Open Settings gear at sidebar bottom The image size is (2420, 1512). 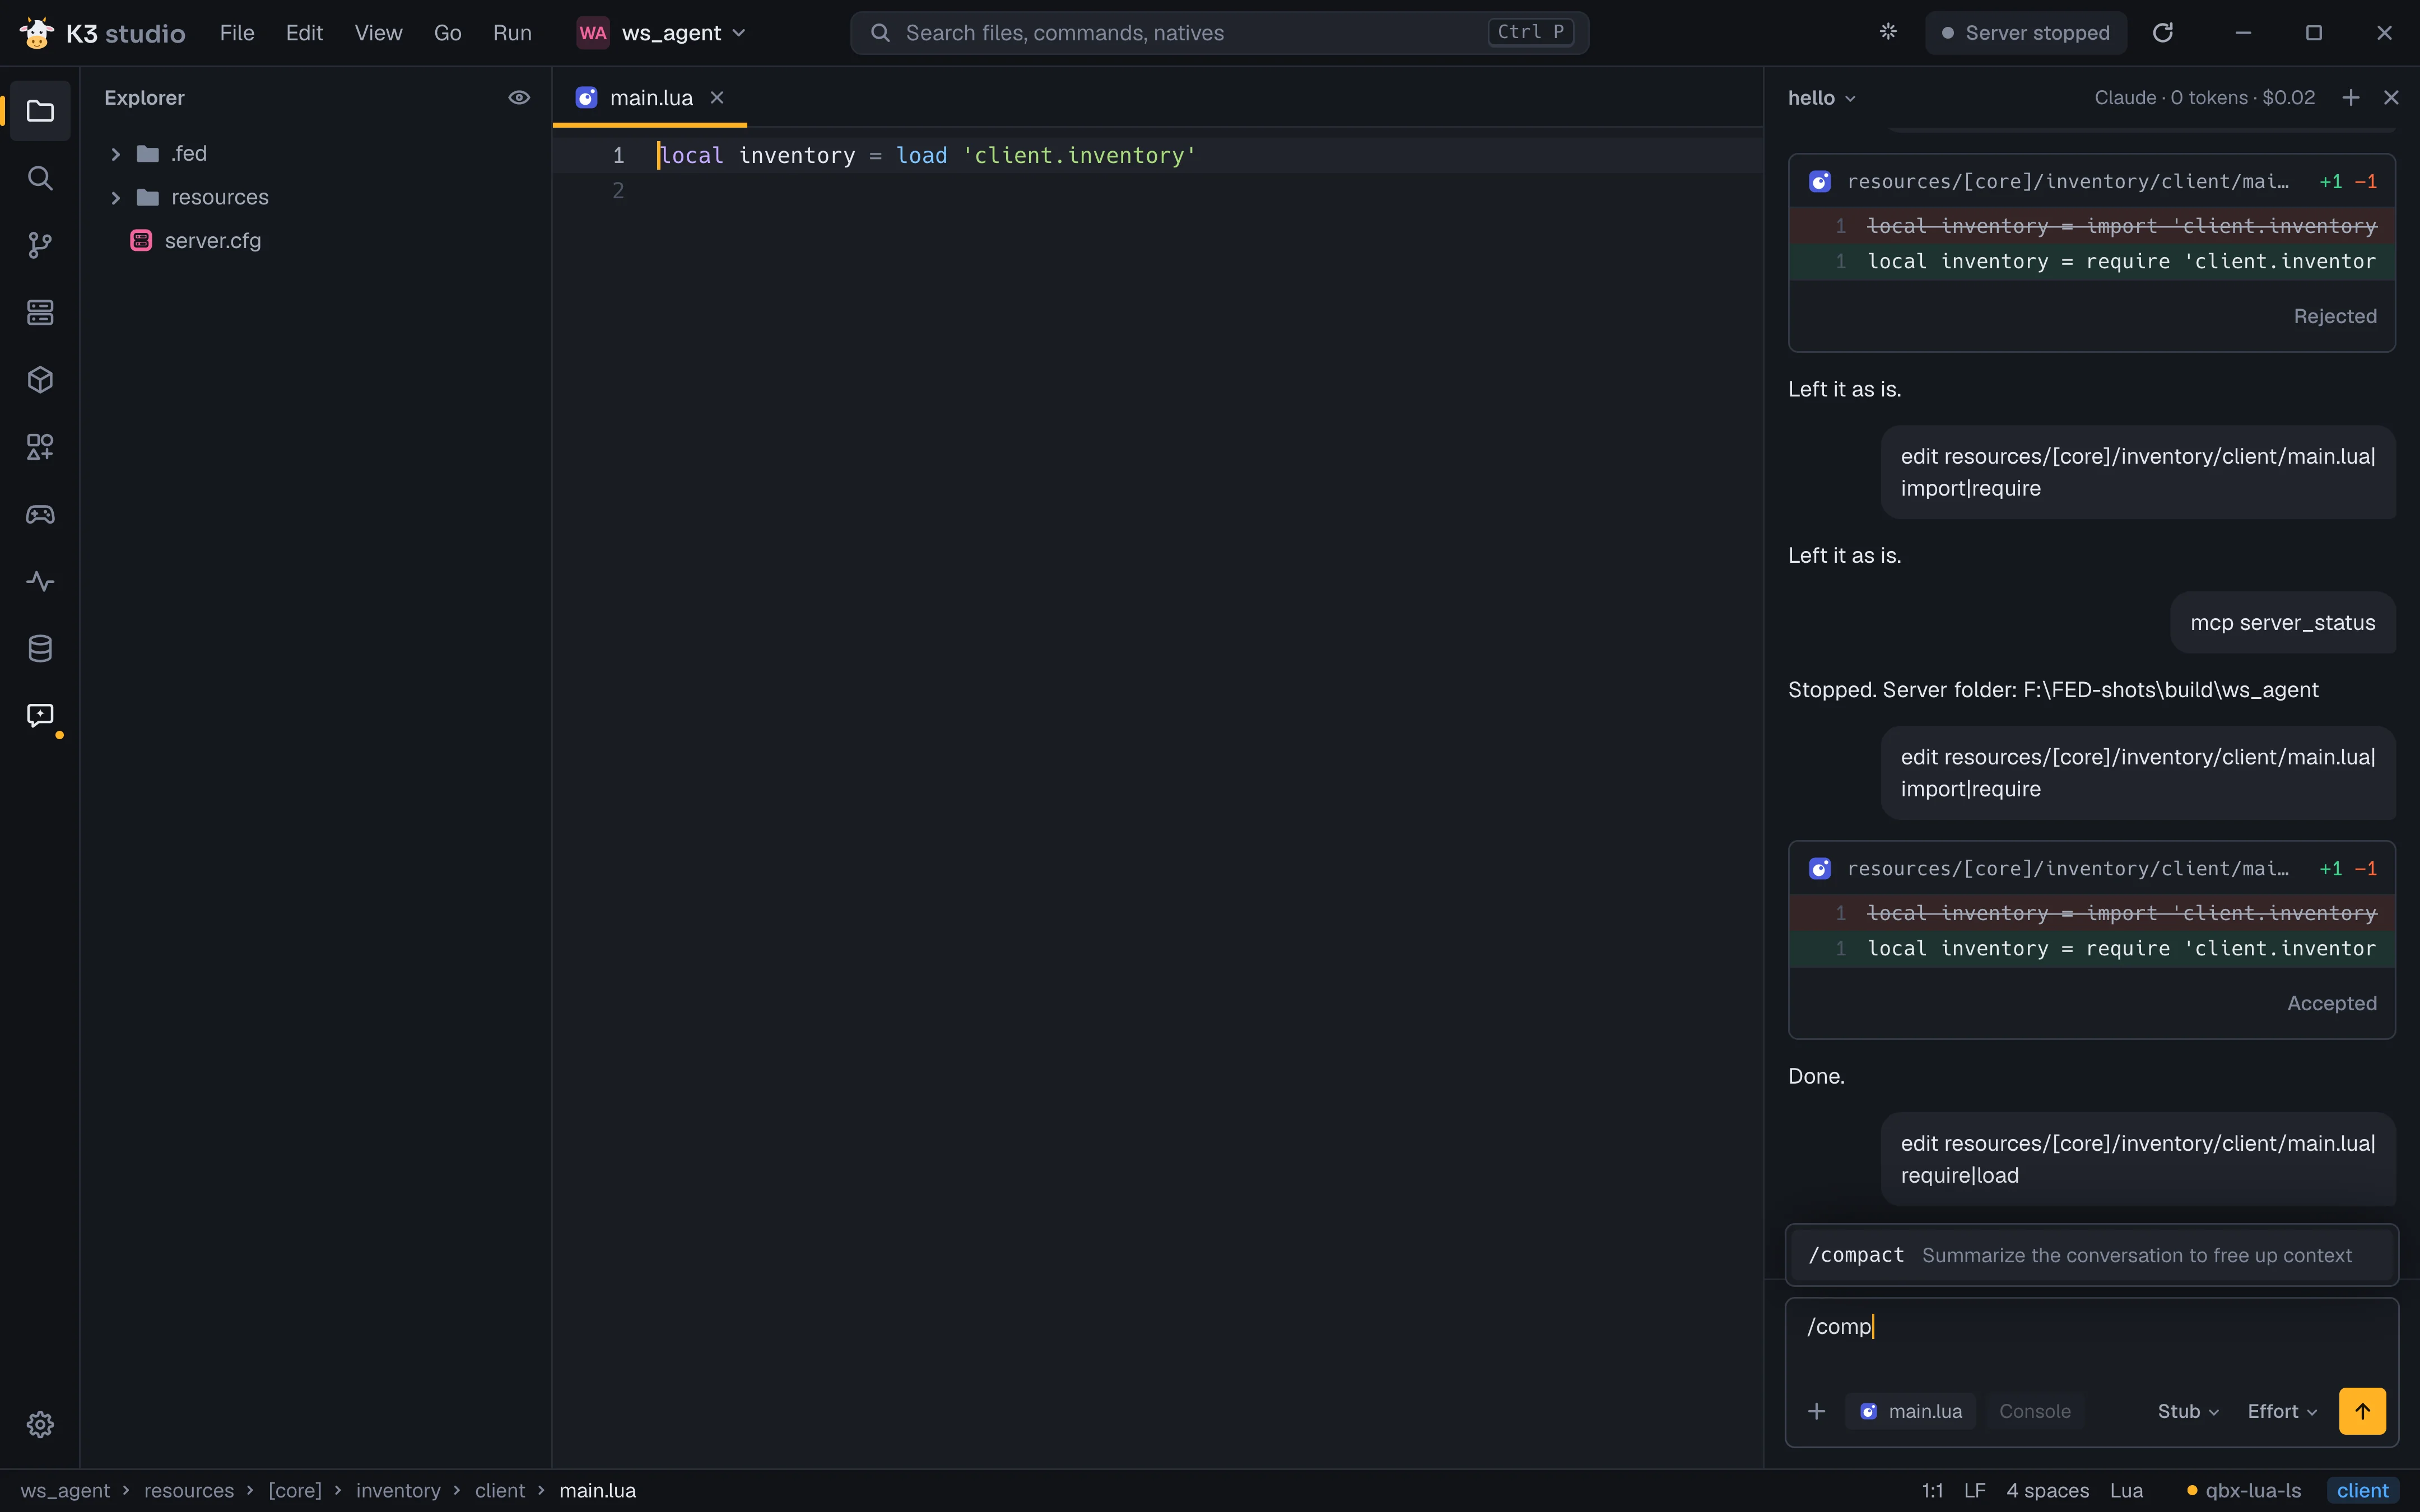tap(40, 1424)
